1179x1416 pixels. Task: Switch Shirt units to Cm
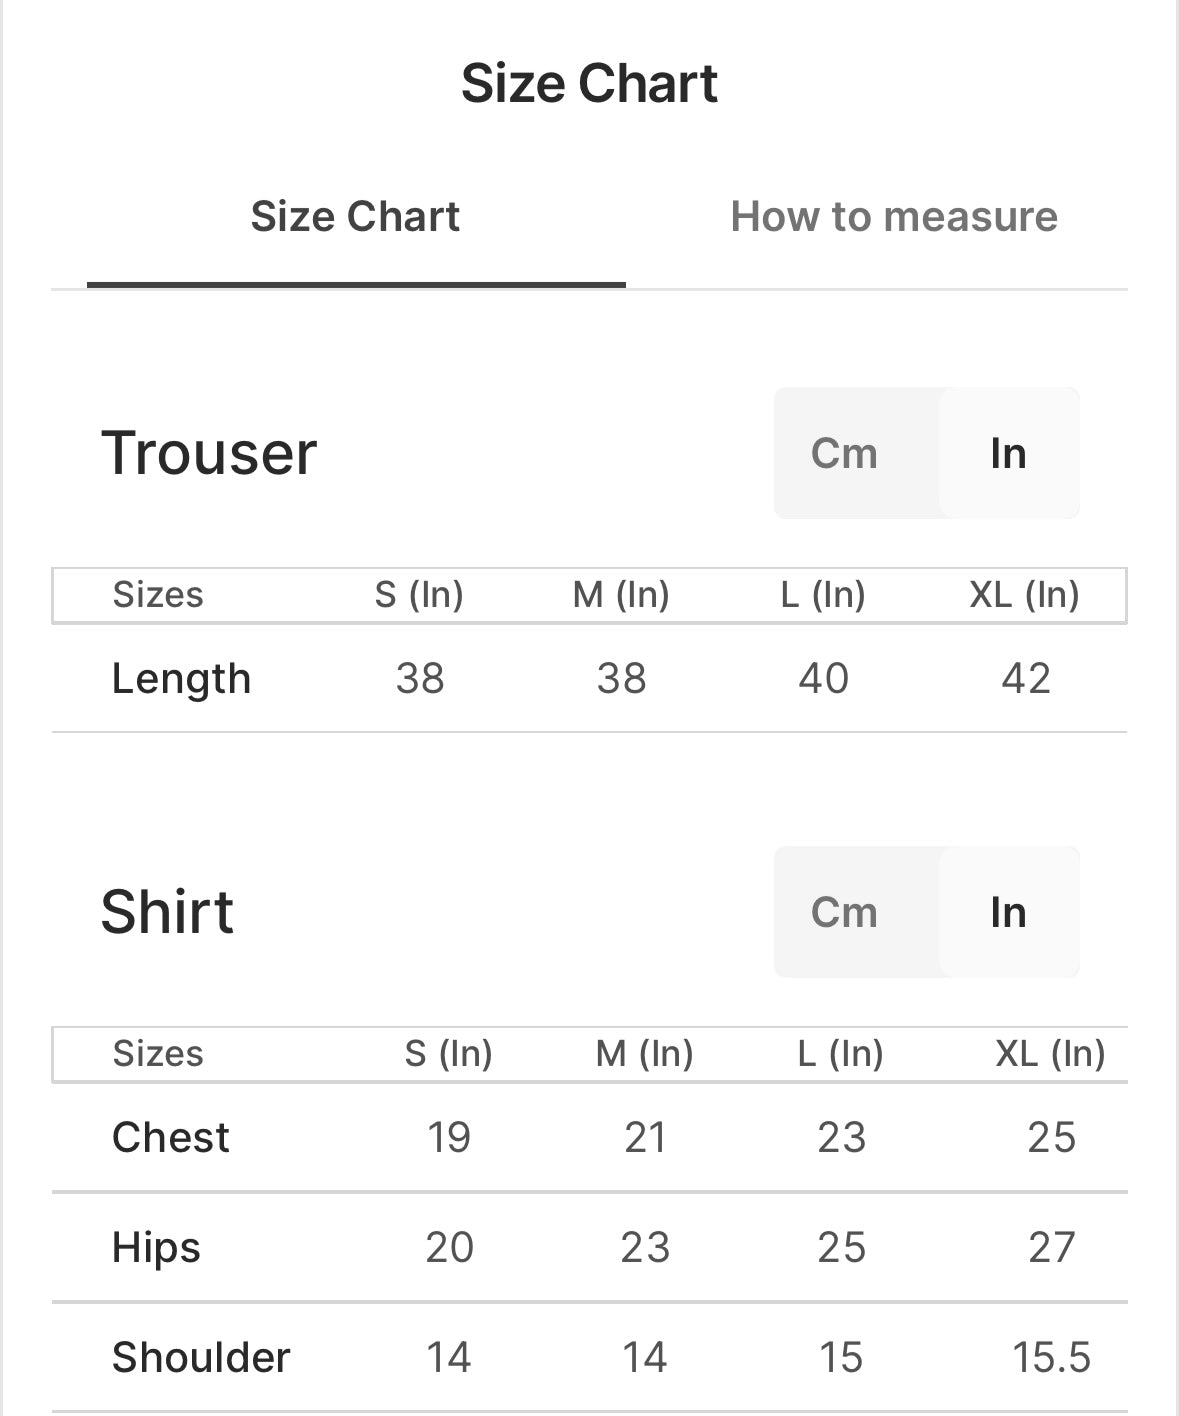(x=844, y=912)
